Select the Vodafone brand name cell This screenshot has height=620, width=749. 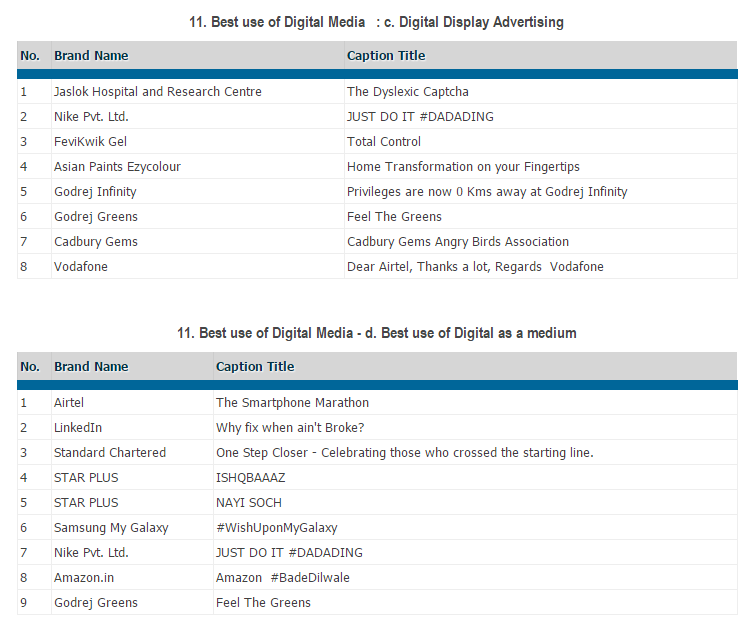coord(80,267)
